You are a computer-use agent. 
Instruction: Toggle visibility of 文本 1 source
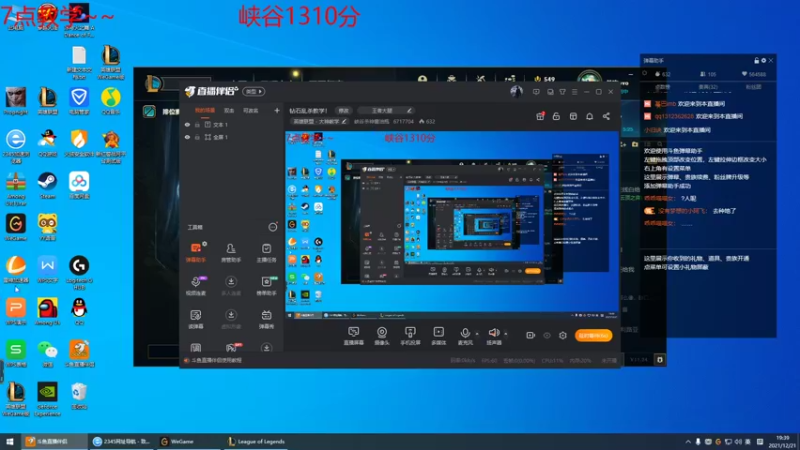tap(187, 124)
